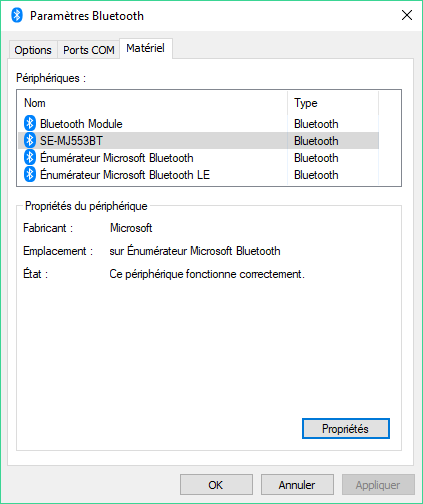423x504 pixels.
Task: Click the Emplacement value text
Action: click(195, 251)
